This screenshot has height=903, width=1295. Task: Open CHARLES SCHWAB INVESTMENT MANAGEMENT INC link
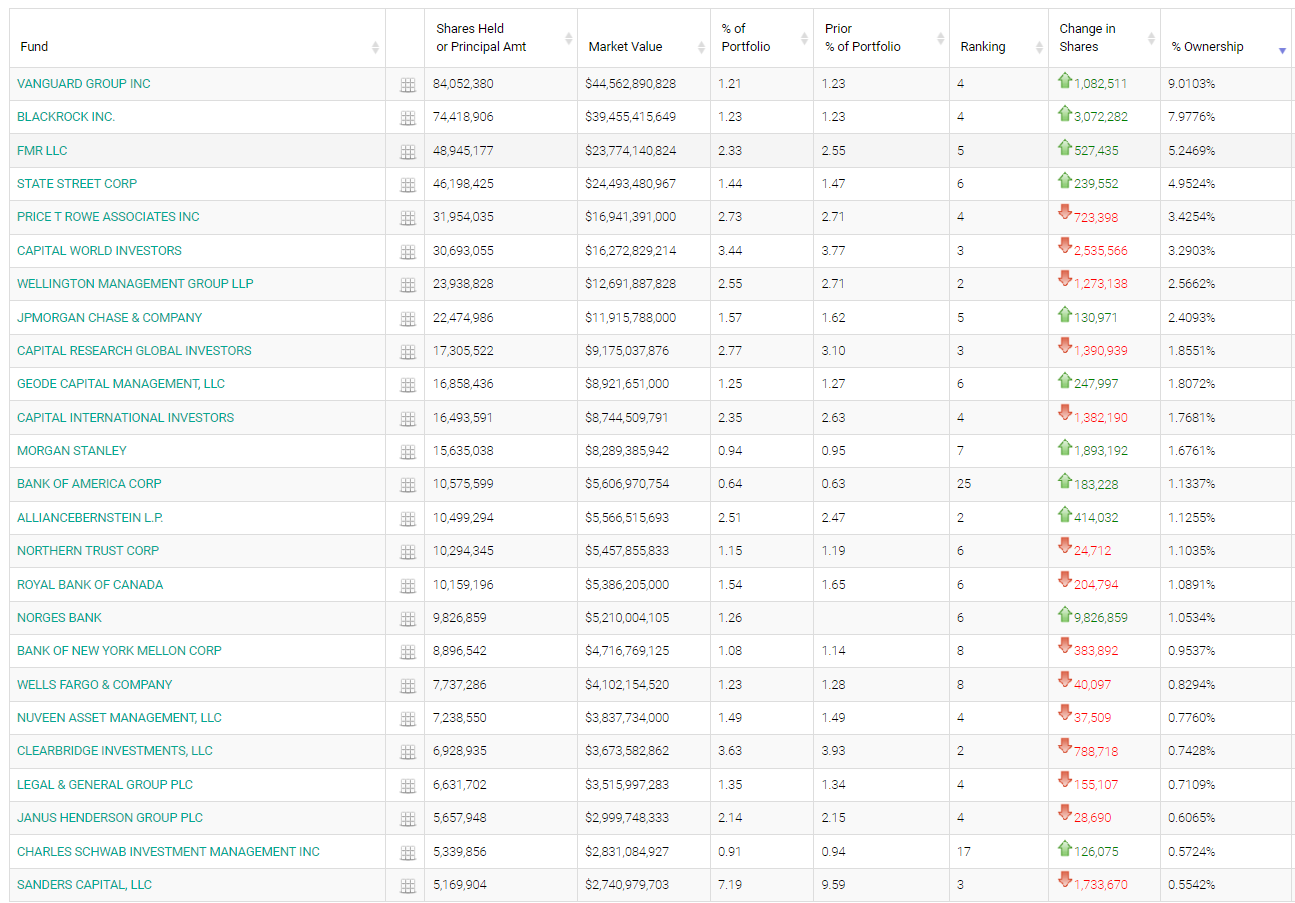168,852
